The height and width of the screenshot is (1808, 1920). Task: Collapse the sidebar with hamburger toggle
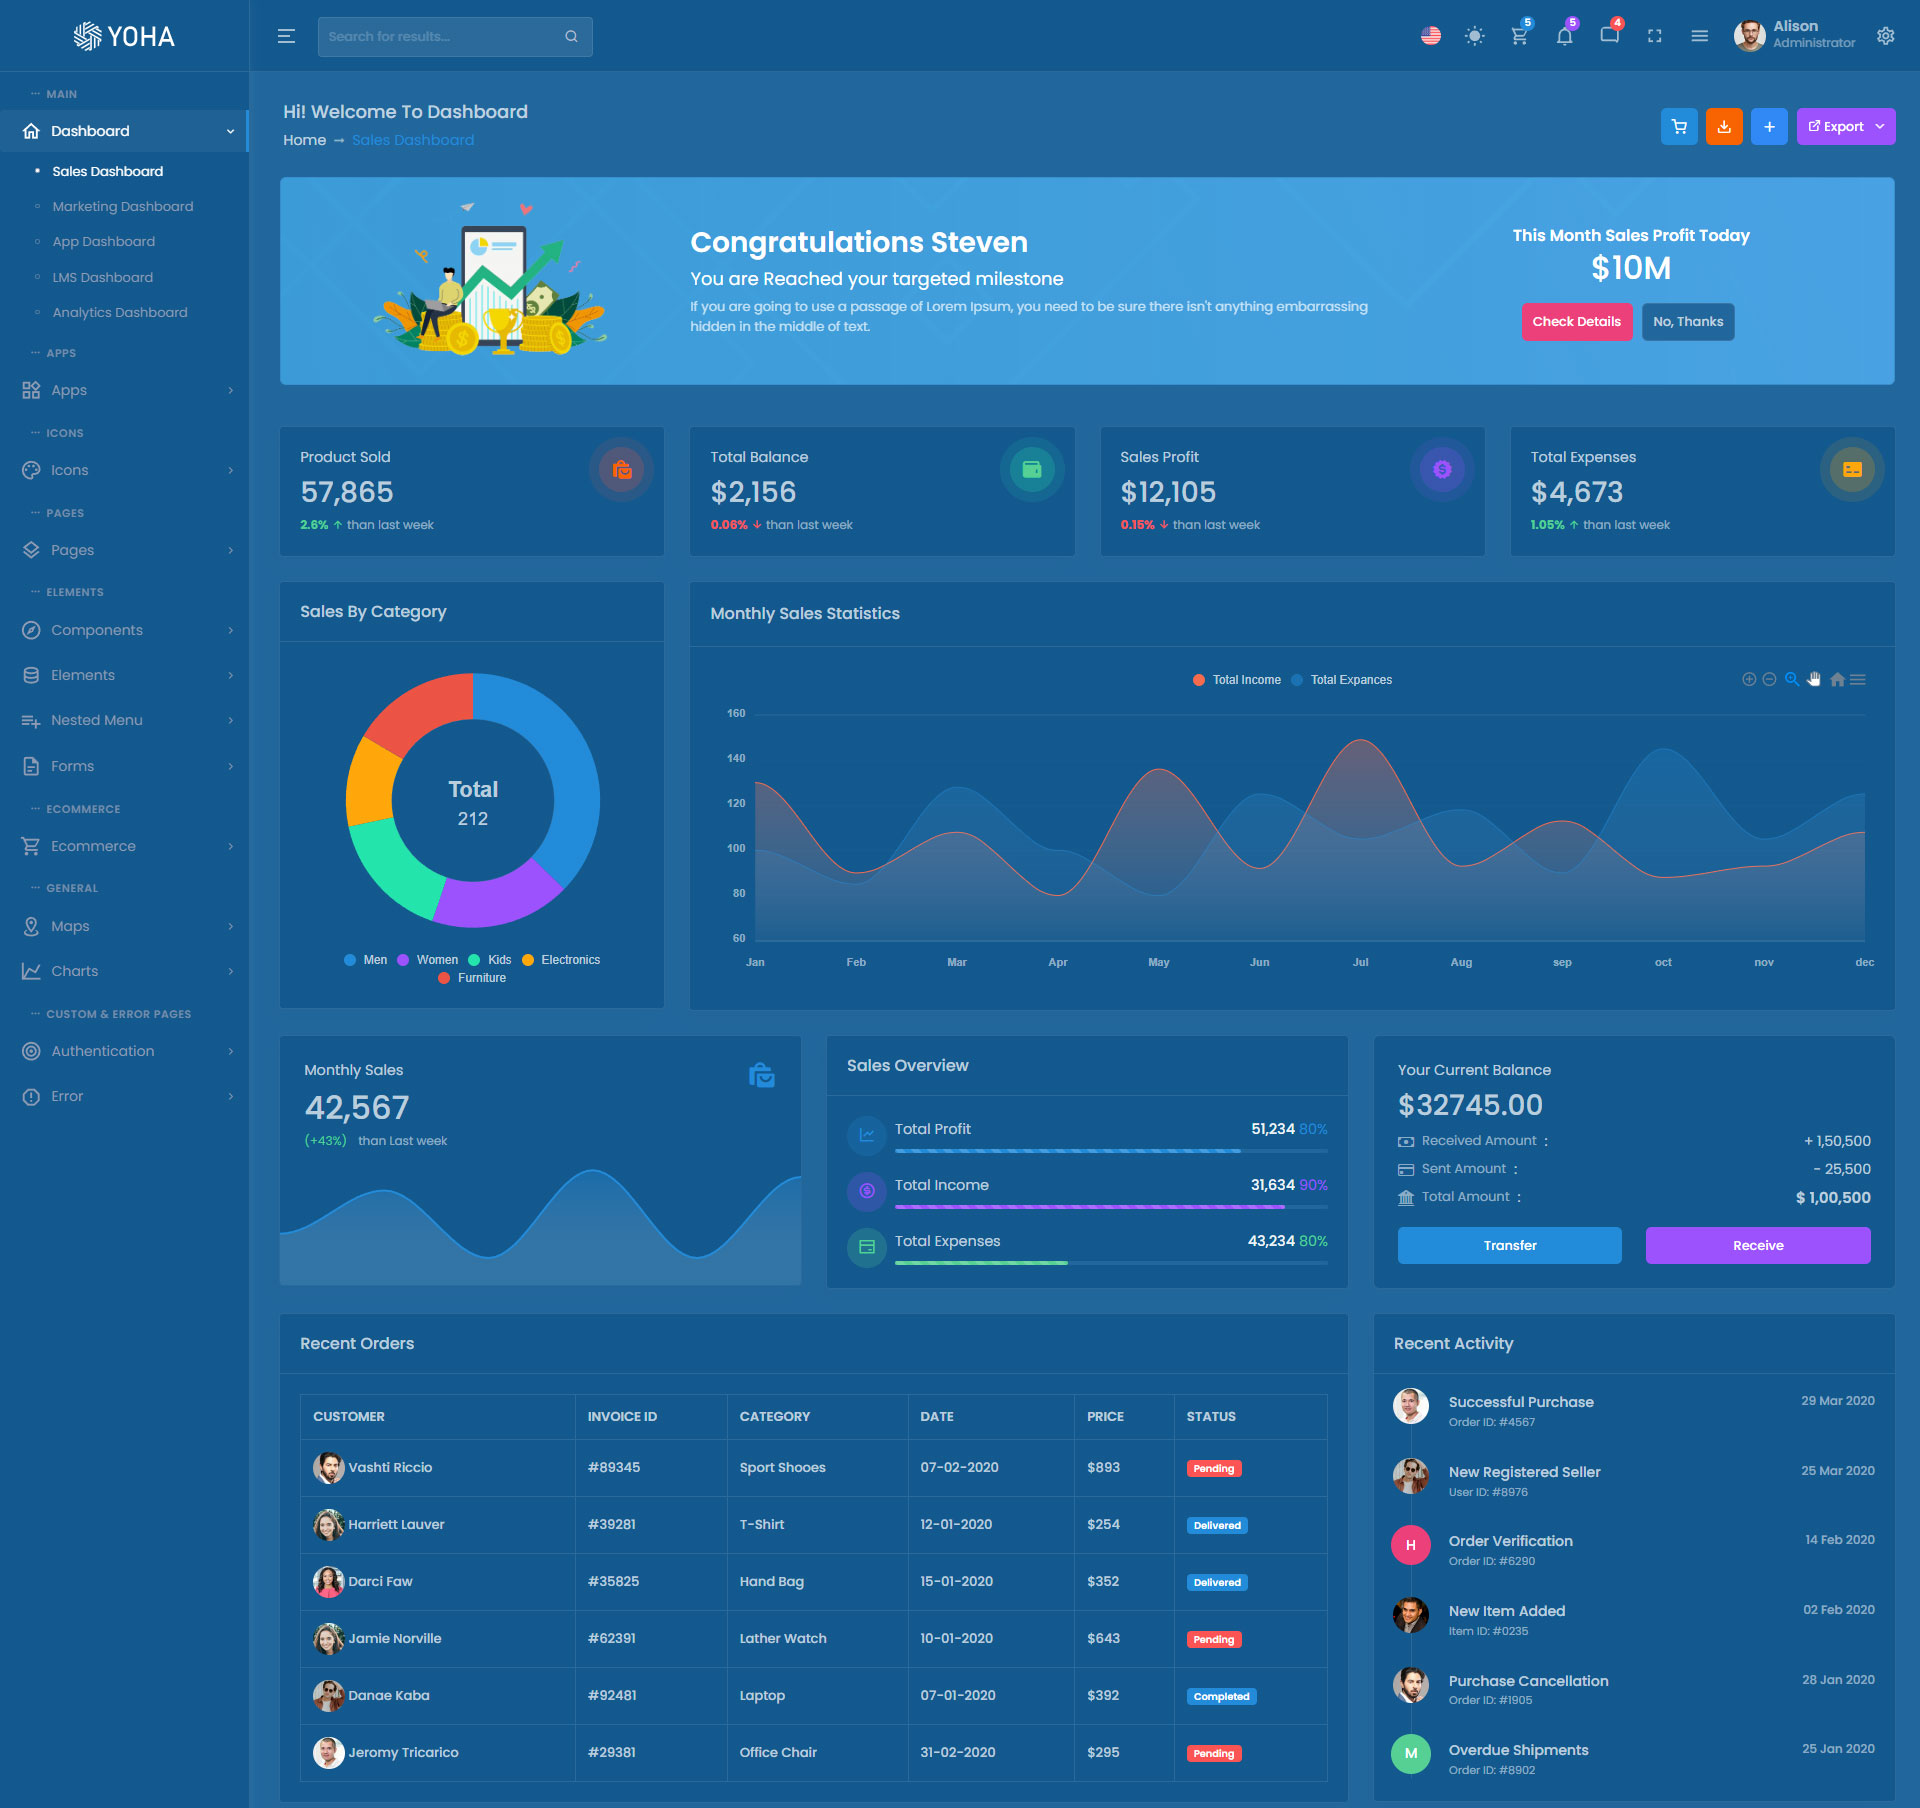click(286, 36)
